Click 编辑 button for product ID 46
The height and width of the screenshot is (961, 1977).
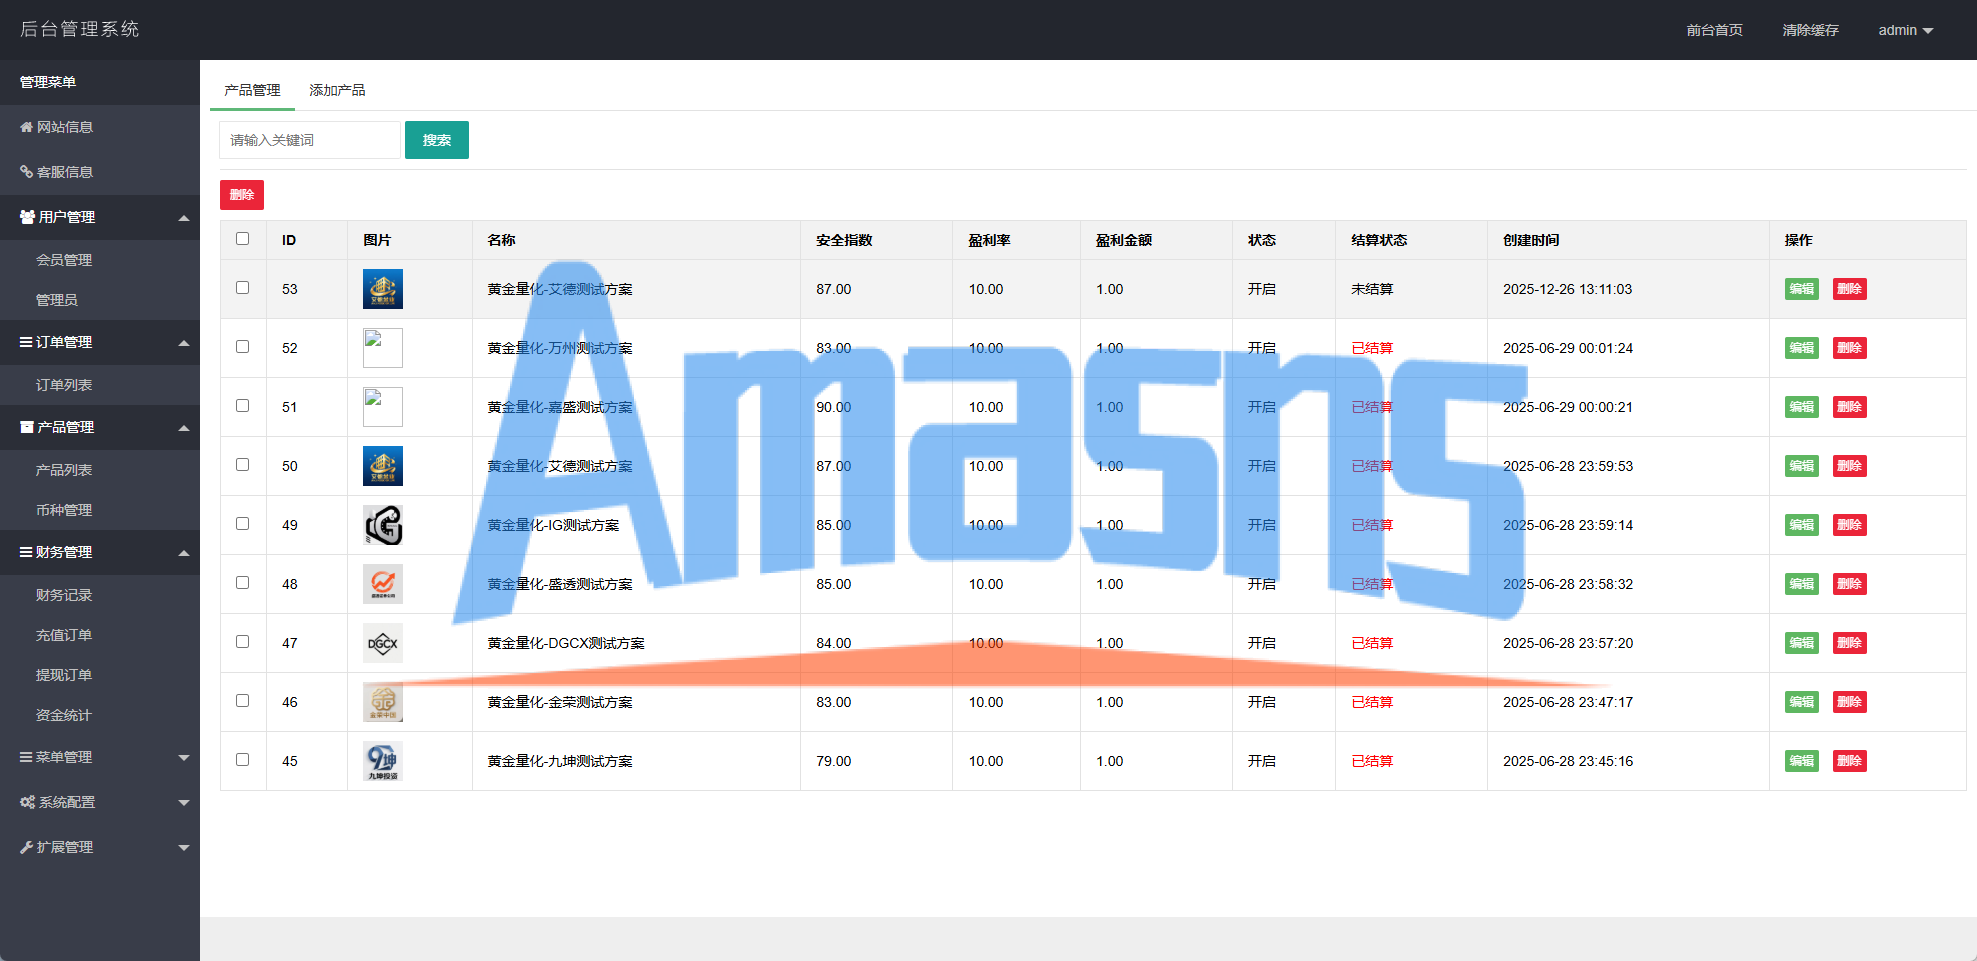pyautogui.click(x=1802, y=702)
